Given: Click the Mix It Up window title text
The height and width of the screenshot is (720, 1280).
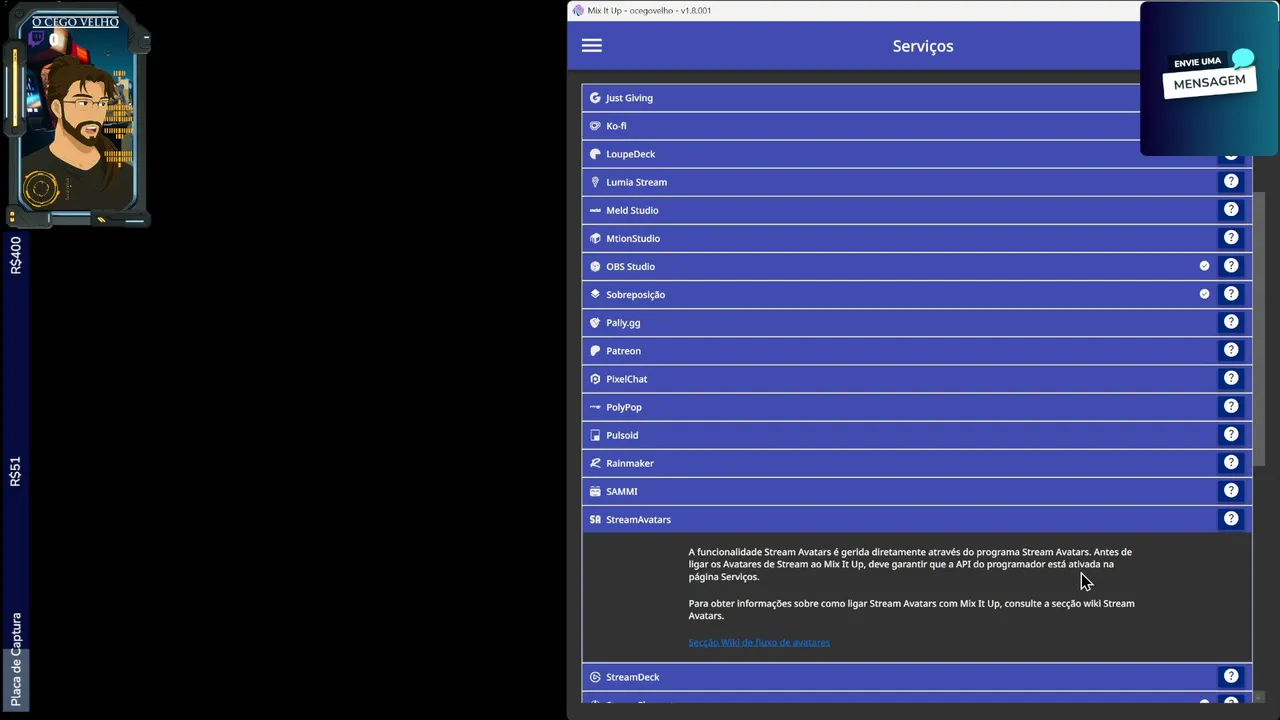Looking at the screenshot, I should click(x=650, y=11).
